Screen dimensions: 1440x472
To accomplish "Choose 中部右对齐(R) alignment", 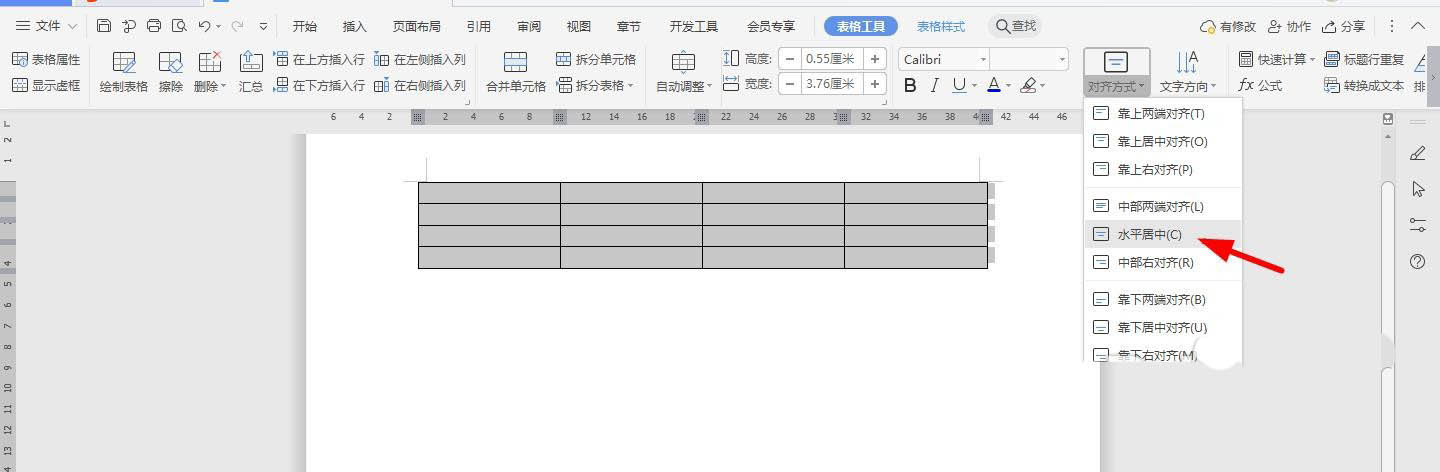I will 1163,263.
